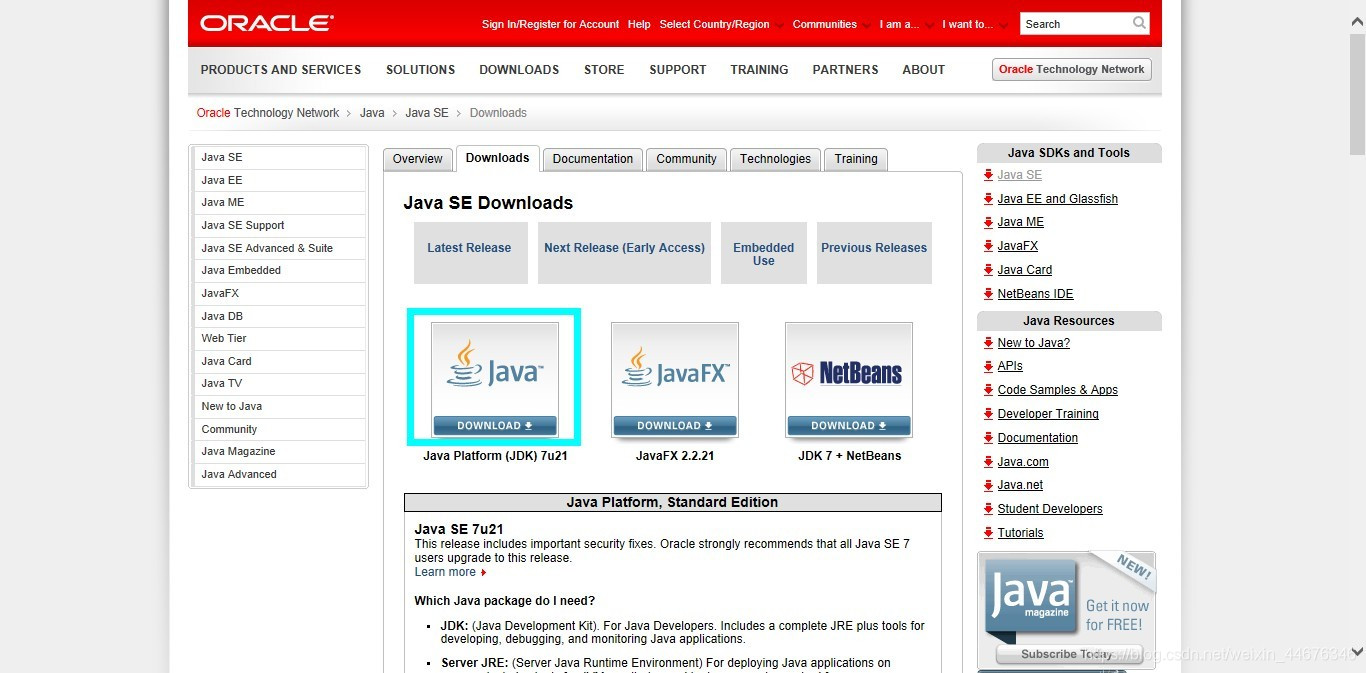Click red arrow beside Java.com

[x=988, y=462]
